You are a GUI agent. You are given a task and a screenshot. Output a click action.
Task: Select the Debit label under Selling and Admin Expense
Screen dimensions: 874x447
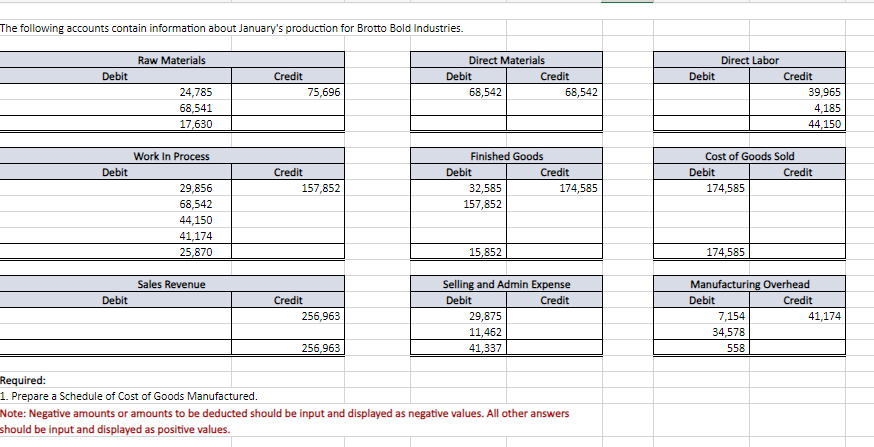(459, 300)
